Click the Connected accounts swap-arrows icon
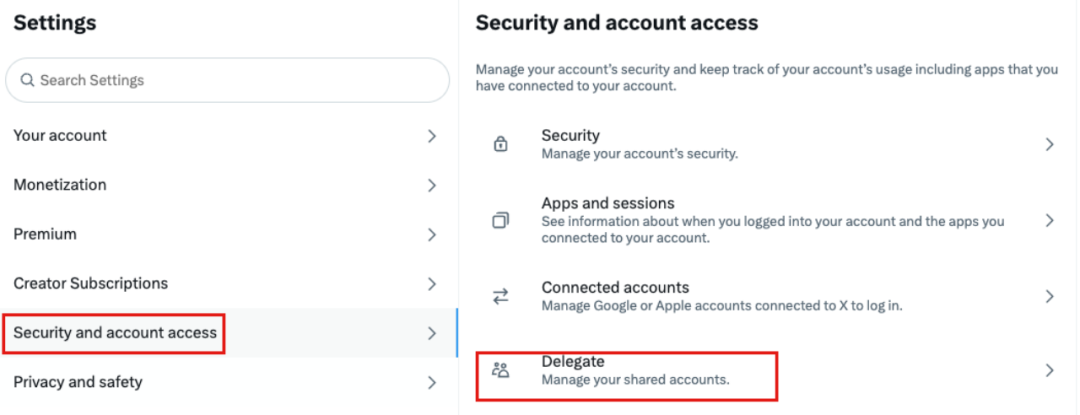 (x=501, y=296)
